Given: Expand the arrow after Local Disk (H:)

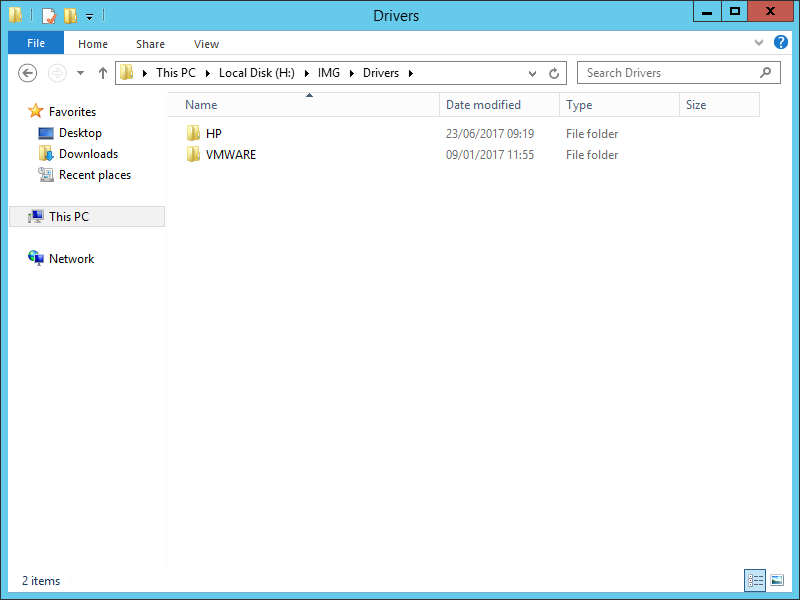Looking at the screenshot, I should pos(307,73).
